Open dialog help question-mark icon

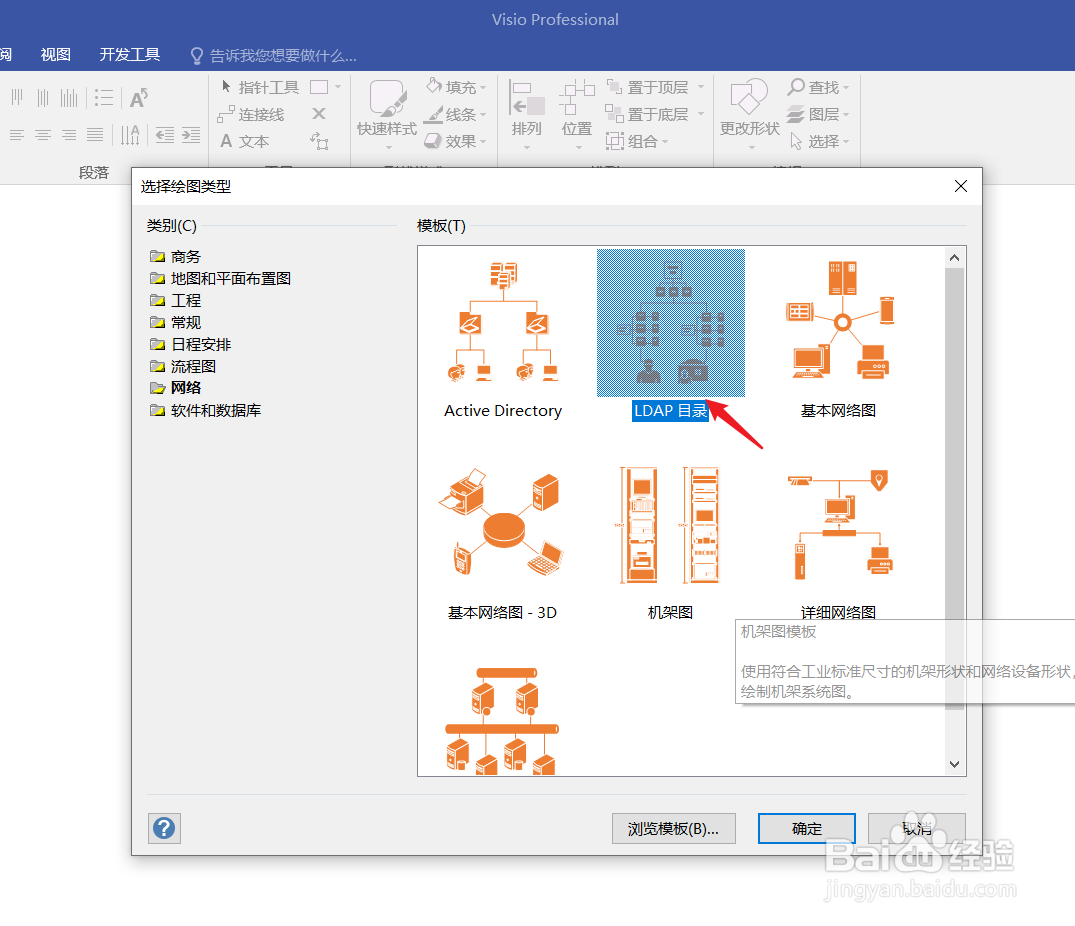pos(164,829)
